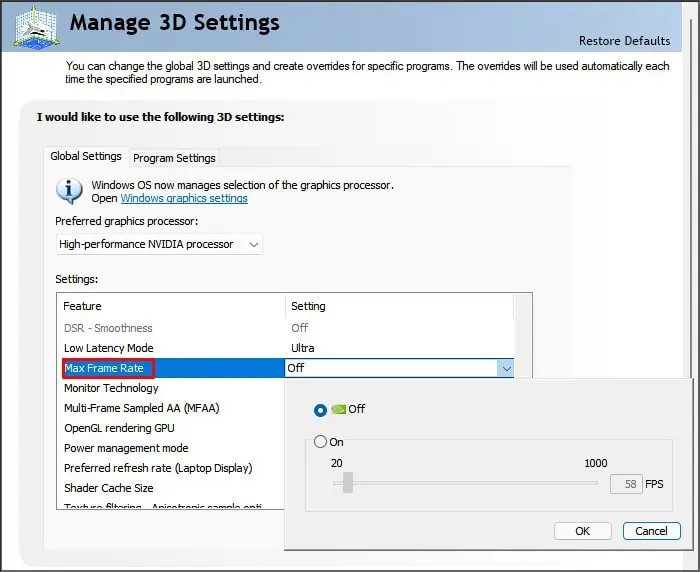Select the Shader Cache Size row
This screenshot has width=700, height=572.
171,488
